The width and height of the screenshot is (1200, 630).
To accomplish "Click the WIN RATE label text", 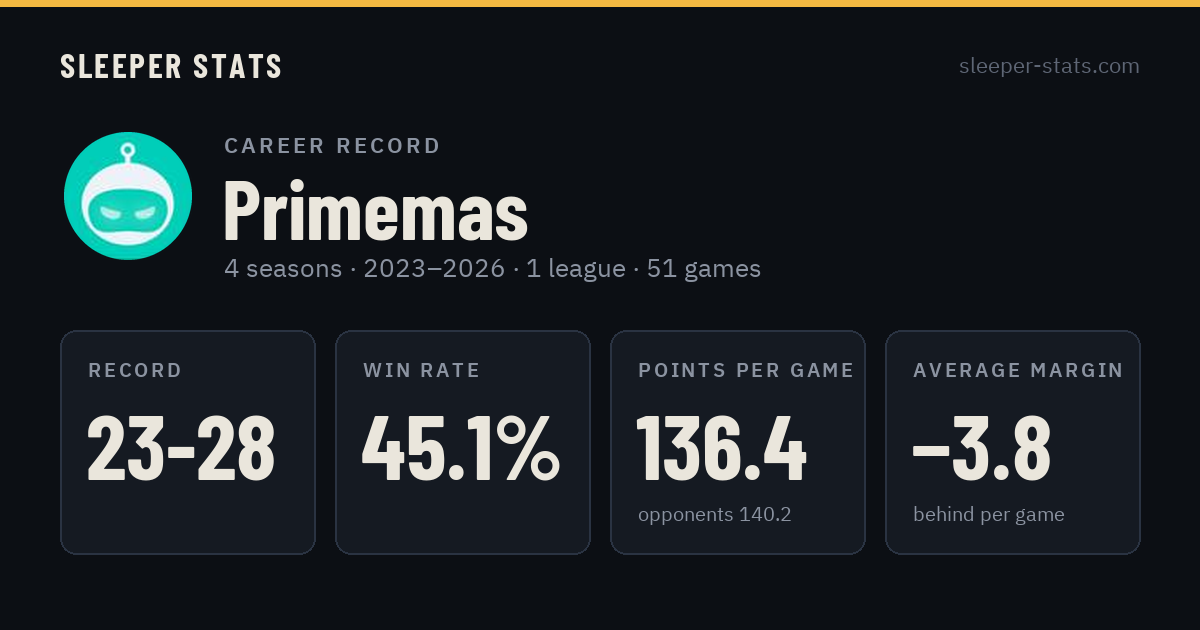I will [422, 371].
